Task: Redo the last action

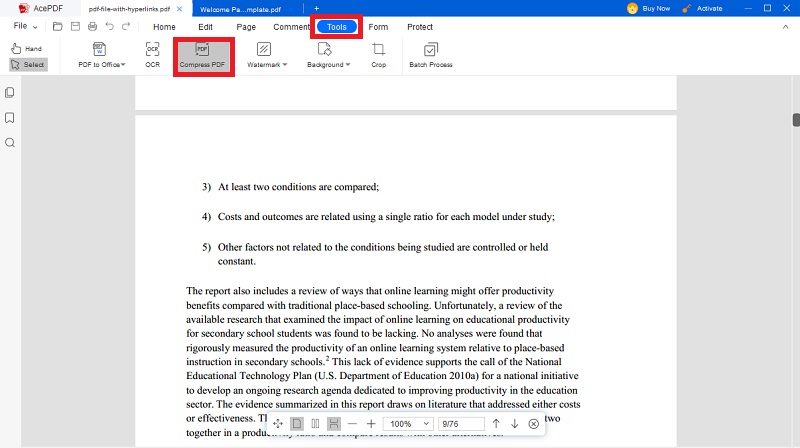Action: pyautogui.click(x=126, y=27)
